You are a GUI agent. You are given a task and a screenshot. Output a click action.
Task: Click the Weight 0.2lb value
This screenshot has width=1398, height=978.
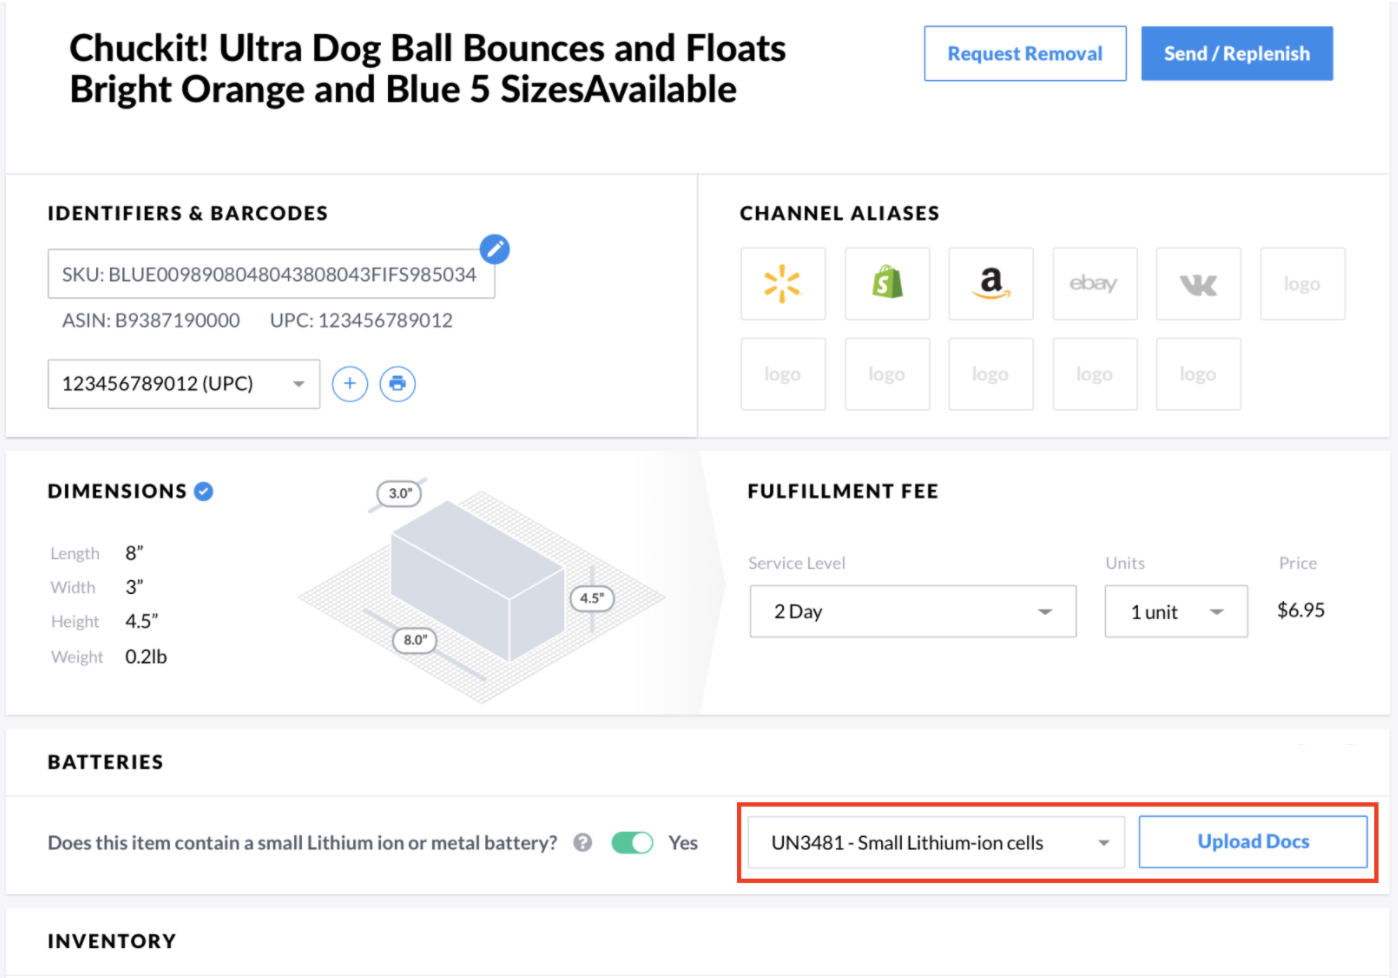146,657
